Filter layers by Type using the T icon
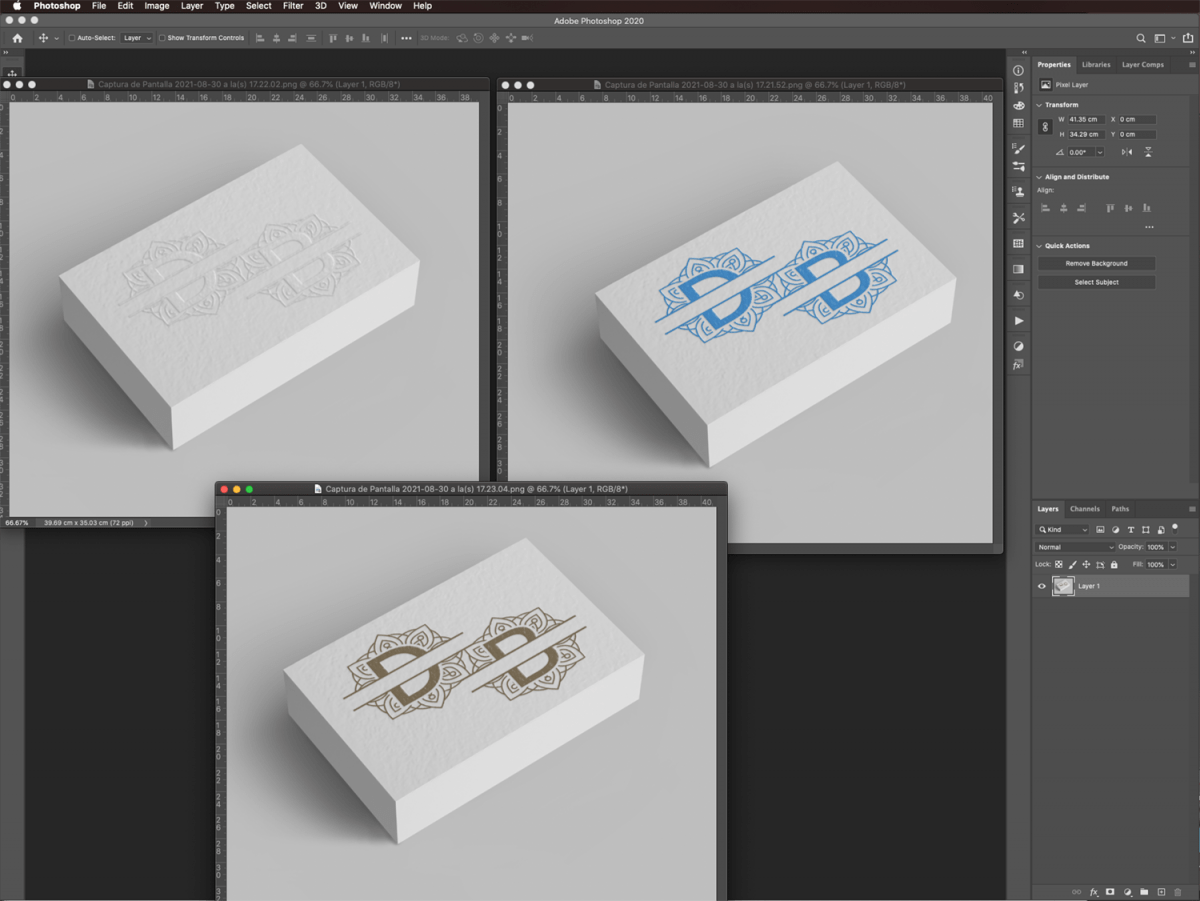Image resolution: width=1200 pixels, height=901 pixels. pyautogui.click(x=1132, y=529)
